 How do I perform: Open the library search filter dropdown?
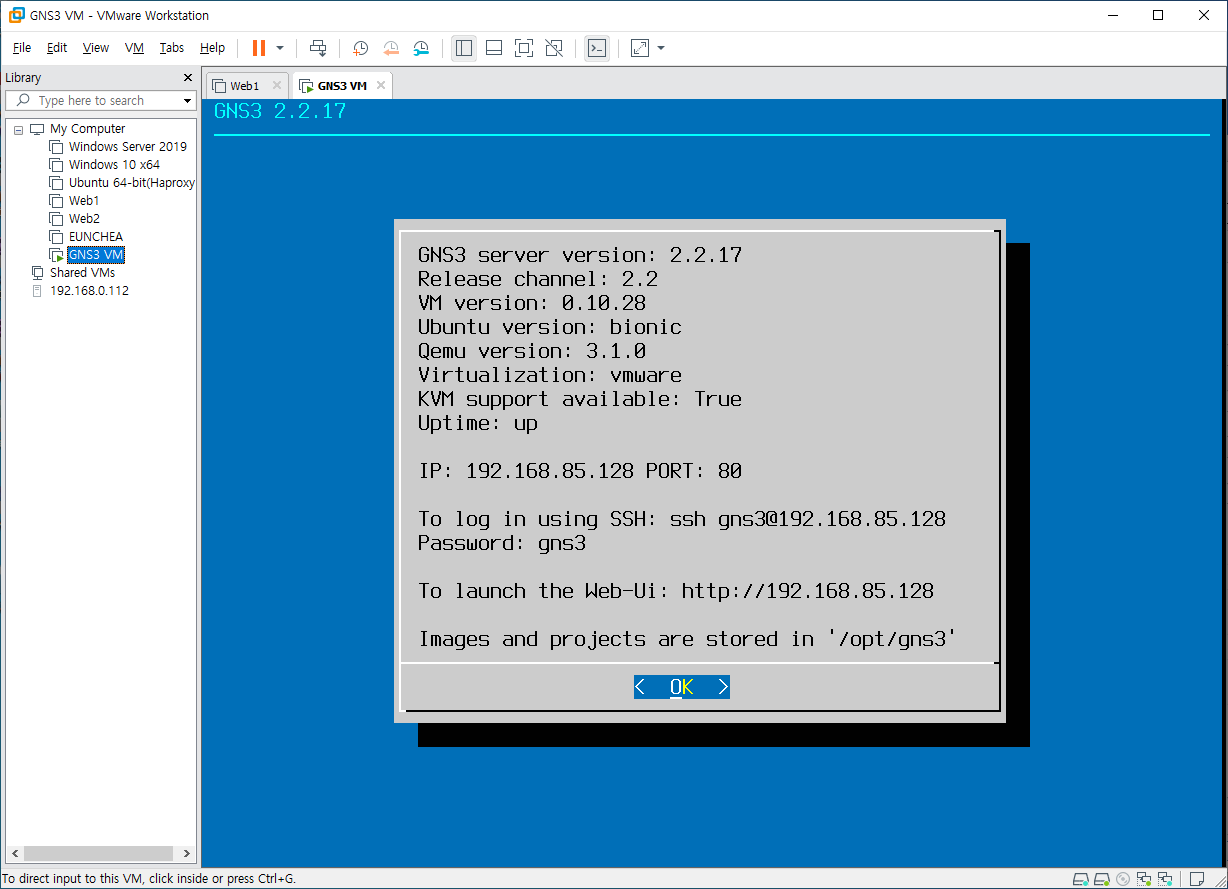pyautogui.click(x=187, y=101)
